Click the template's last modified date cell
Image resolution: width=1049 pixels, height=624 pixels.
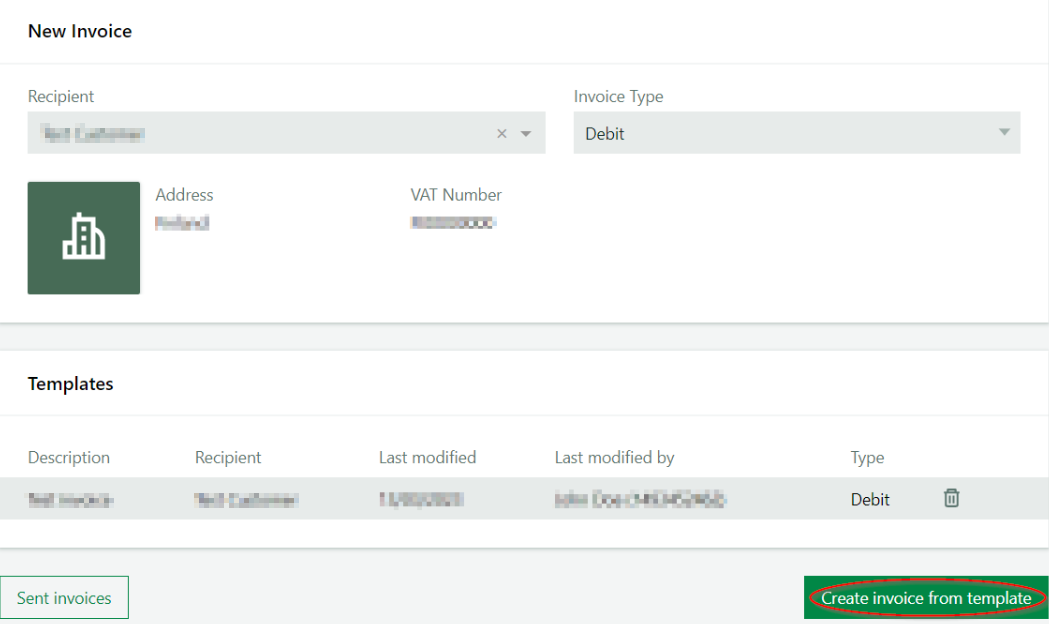click(420, 499)
